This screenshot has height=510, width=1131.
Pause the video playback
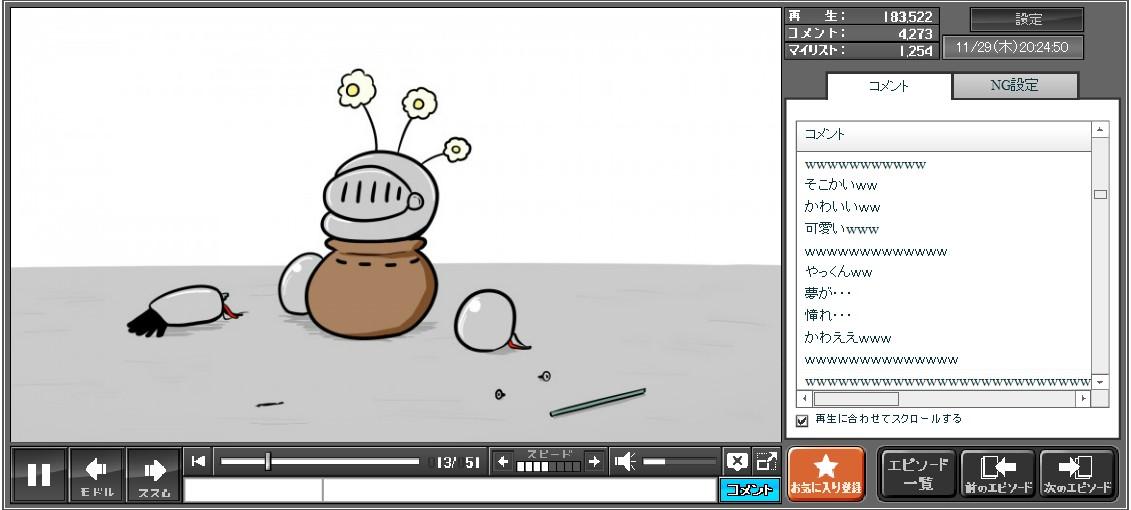[x=39, y=474]
